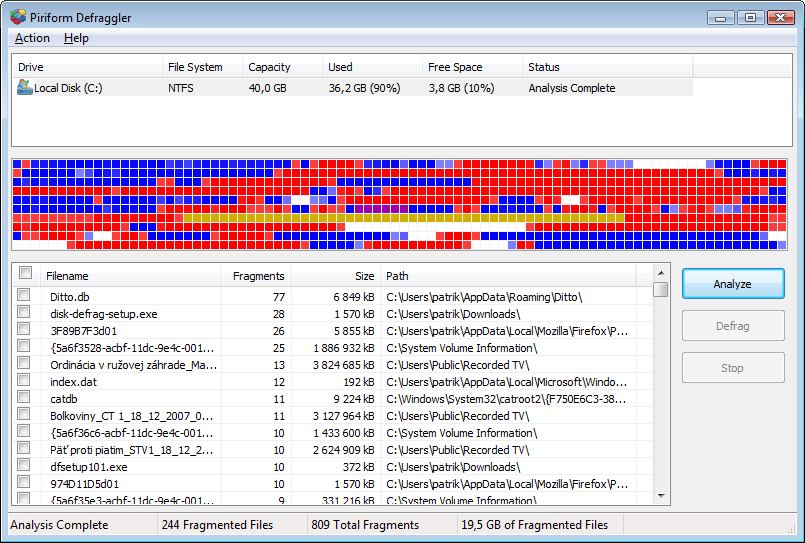Check the box for 3F89B7F3d01
The height and width of the screenshot is (543, 805).
24,328
